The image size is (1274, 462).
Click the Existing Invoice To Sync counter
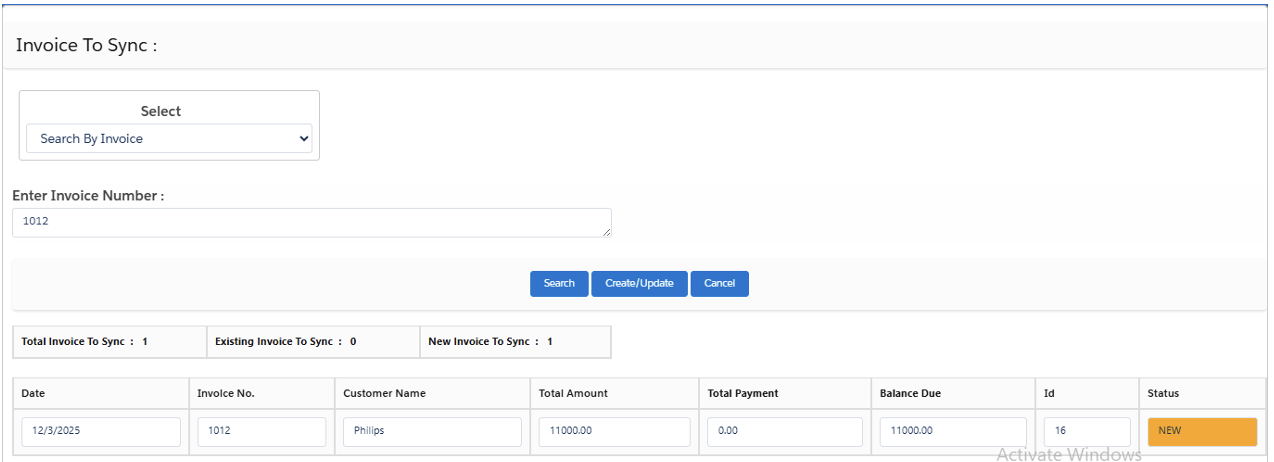click(x=285, y=342)
